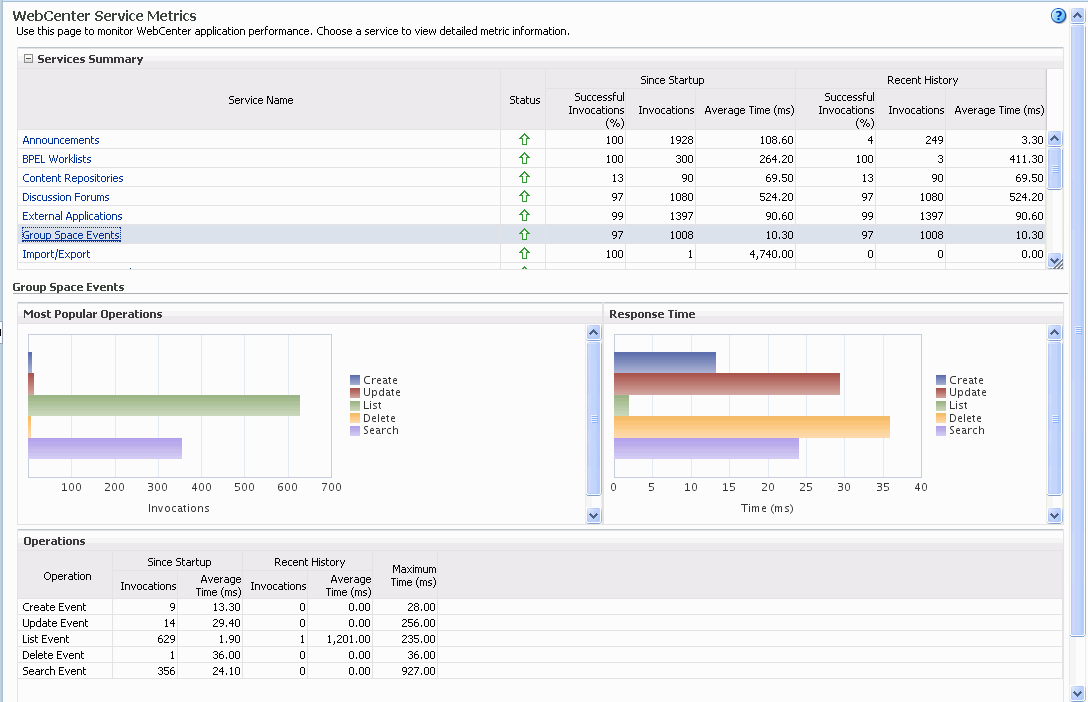Click the Create legend swatch in Response Time
This screenshot has height=702, width=1088.
coord(941,380)
